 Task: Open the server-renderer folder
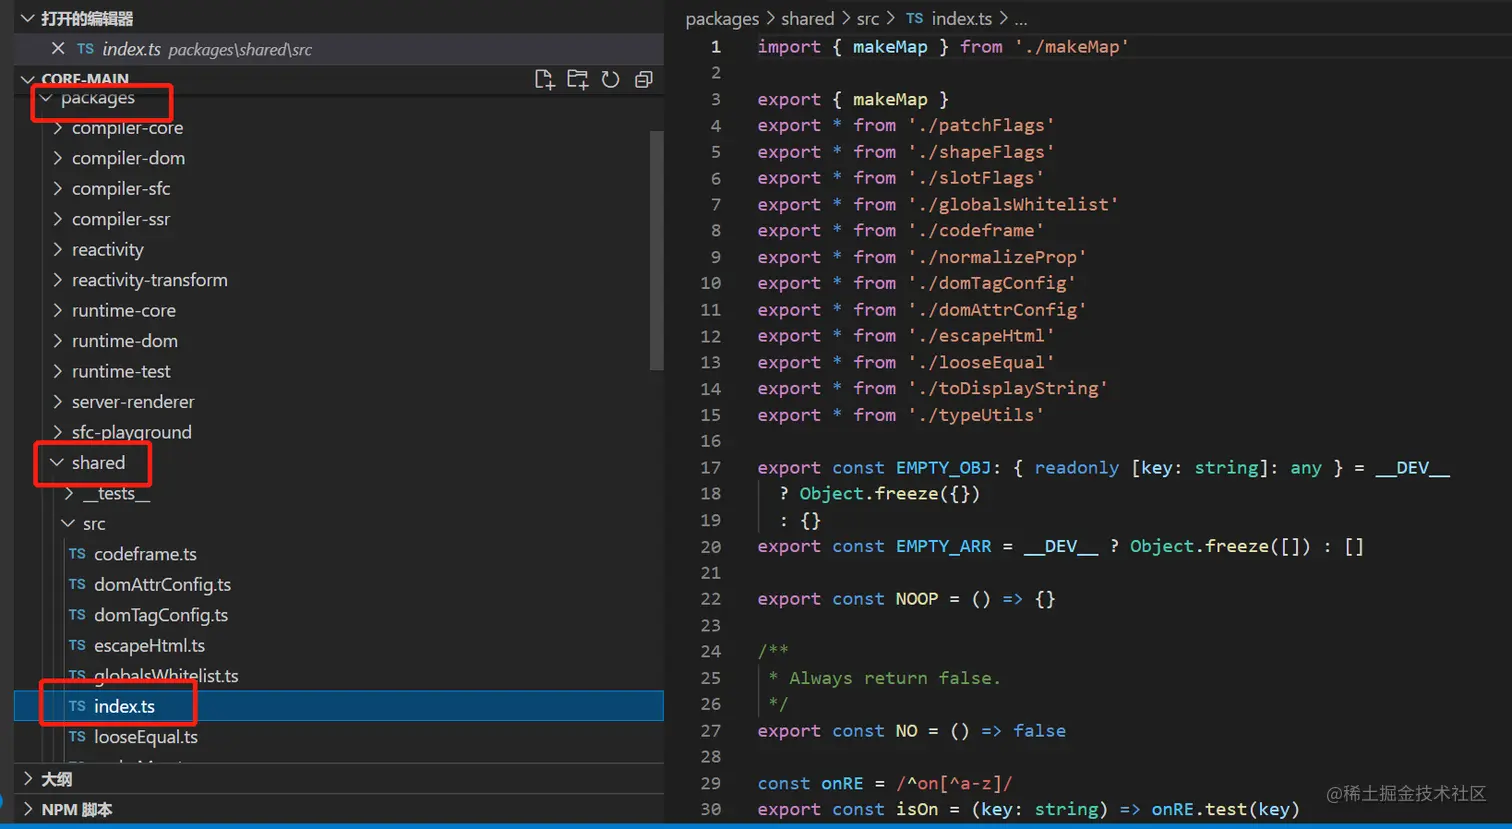(133, 402)
